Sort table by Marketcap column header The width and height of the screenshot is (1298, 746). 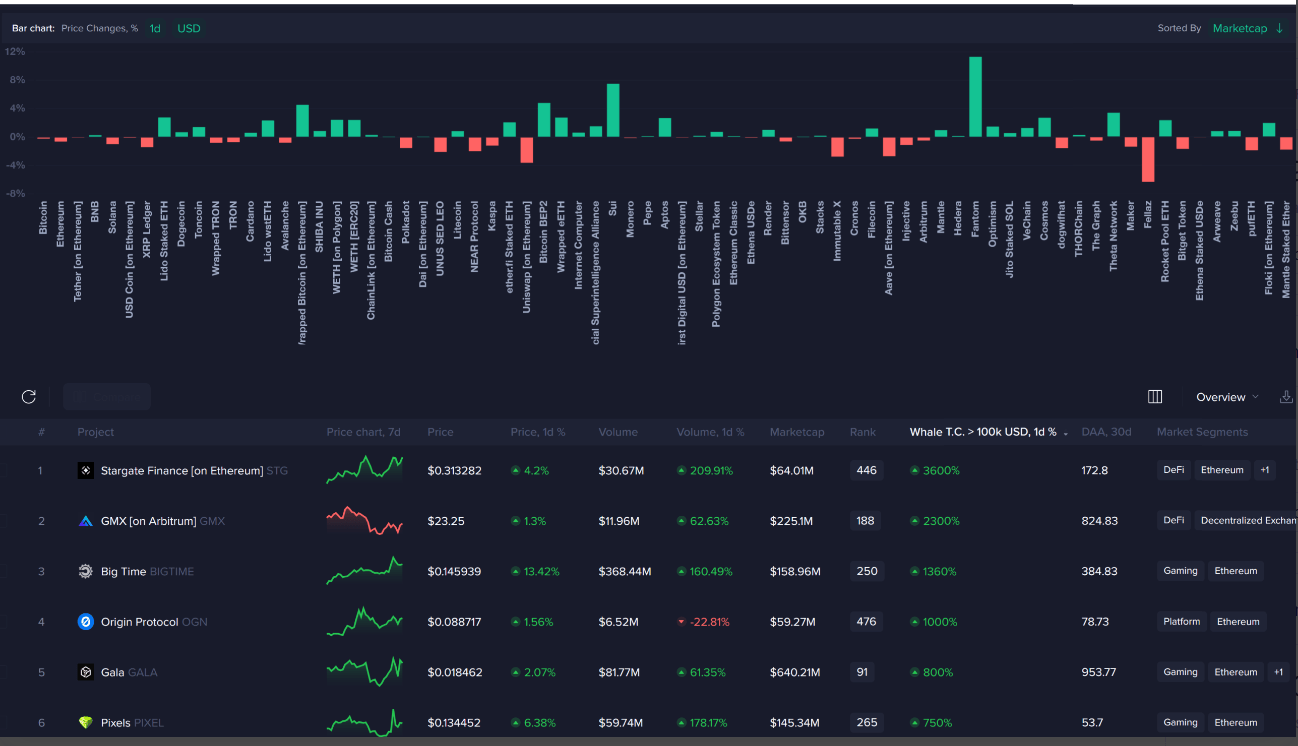pos(797,432)
